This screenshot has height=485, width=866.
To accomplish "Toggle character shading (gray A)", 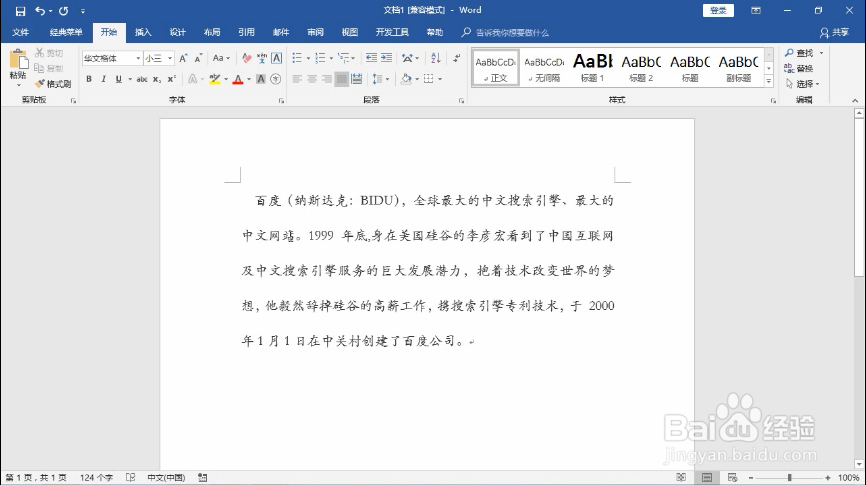I will (x=261, y=79).
